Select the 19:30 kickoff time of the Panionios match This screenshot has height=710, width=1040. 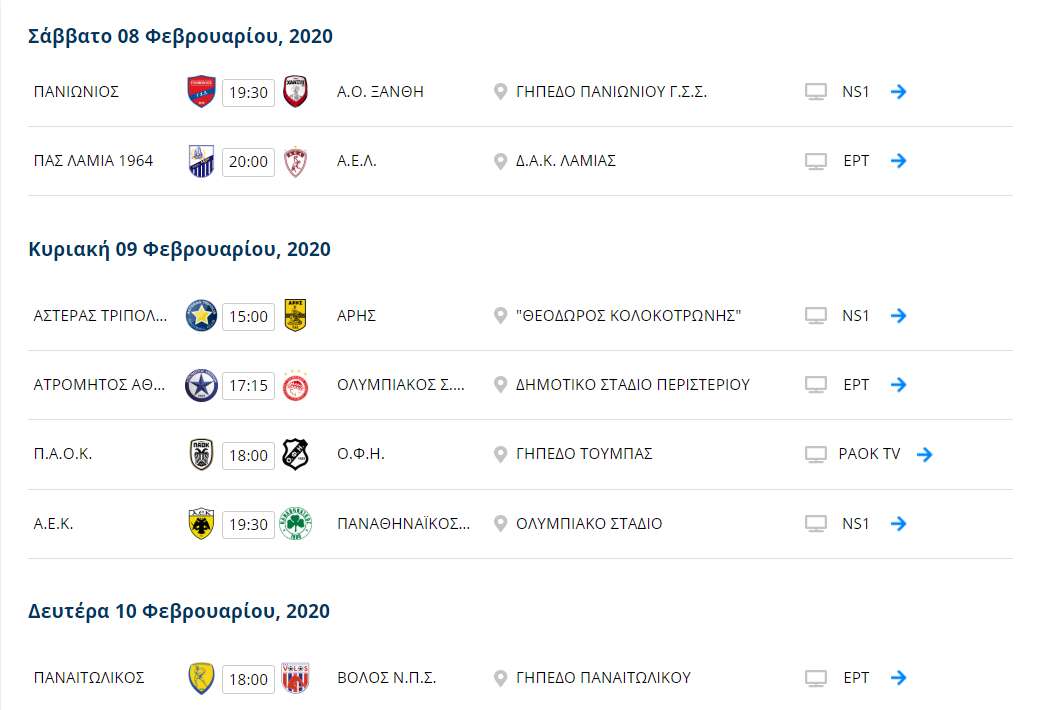tap(248, 92)
